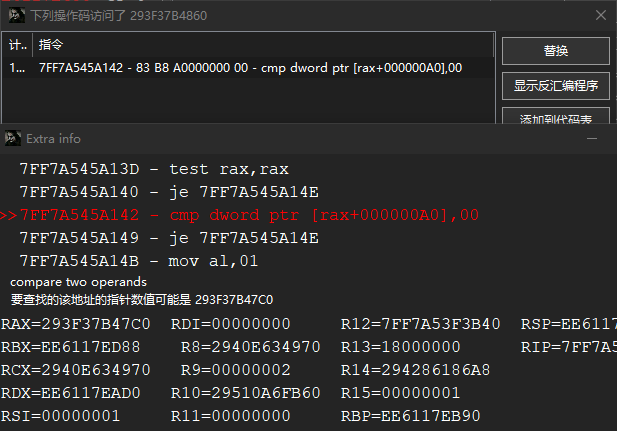Click the 计.. count column header

18,45
